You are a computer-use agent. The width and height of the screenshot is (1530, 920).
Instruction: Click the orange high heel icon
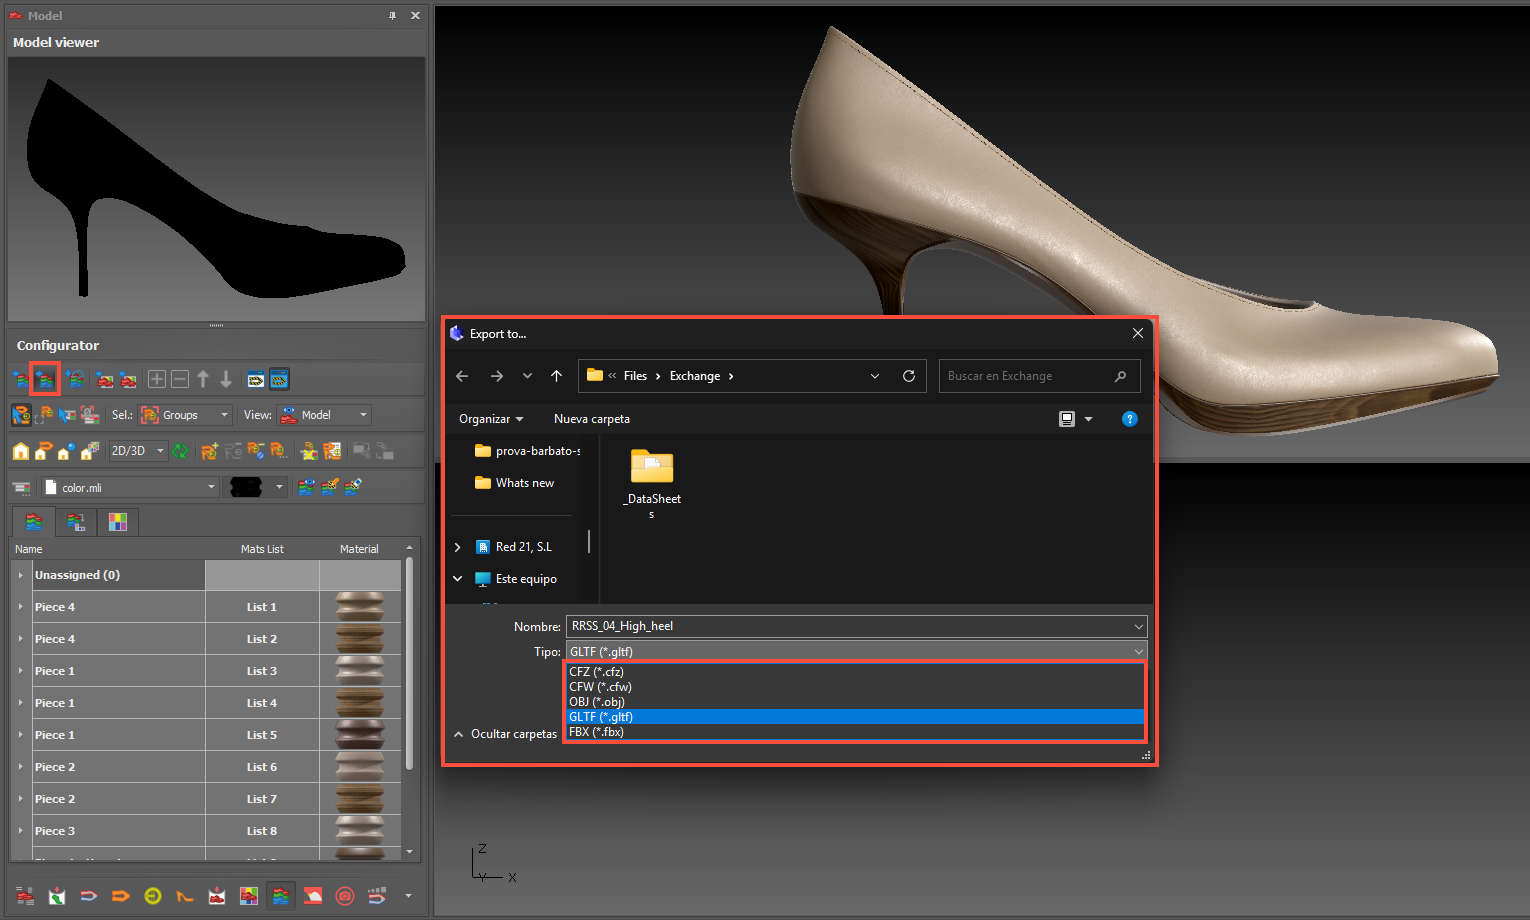pyautogui.click(x=184, y=896)
